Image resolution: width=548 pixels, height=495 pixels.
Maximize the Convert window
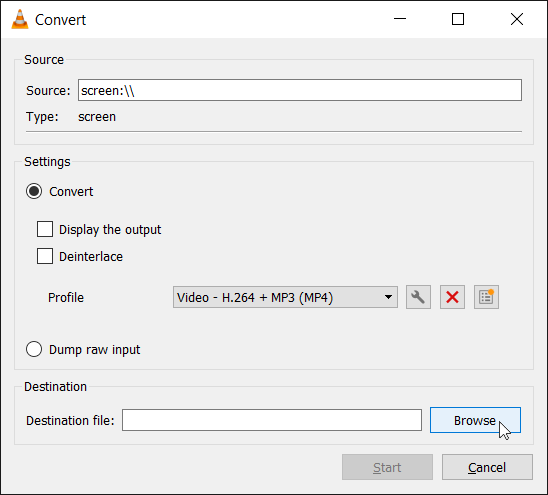(x=458, y=19)
